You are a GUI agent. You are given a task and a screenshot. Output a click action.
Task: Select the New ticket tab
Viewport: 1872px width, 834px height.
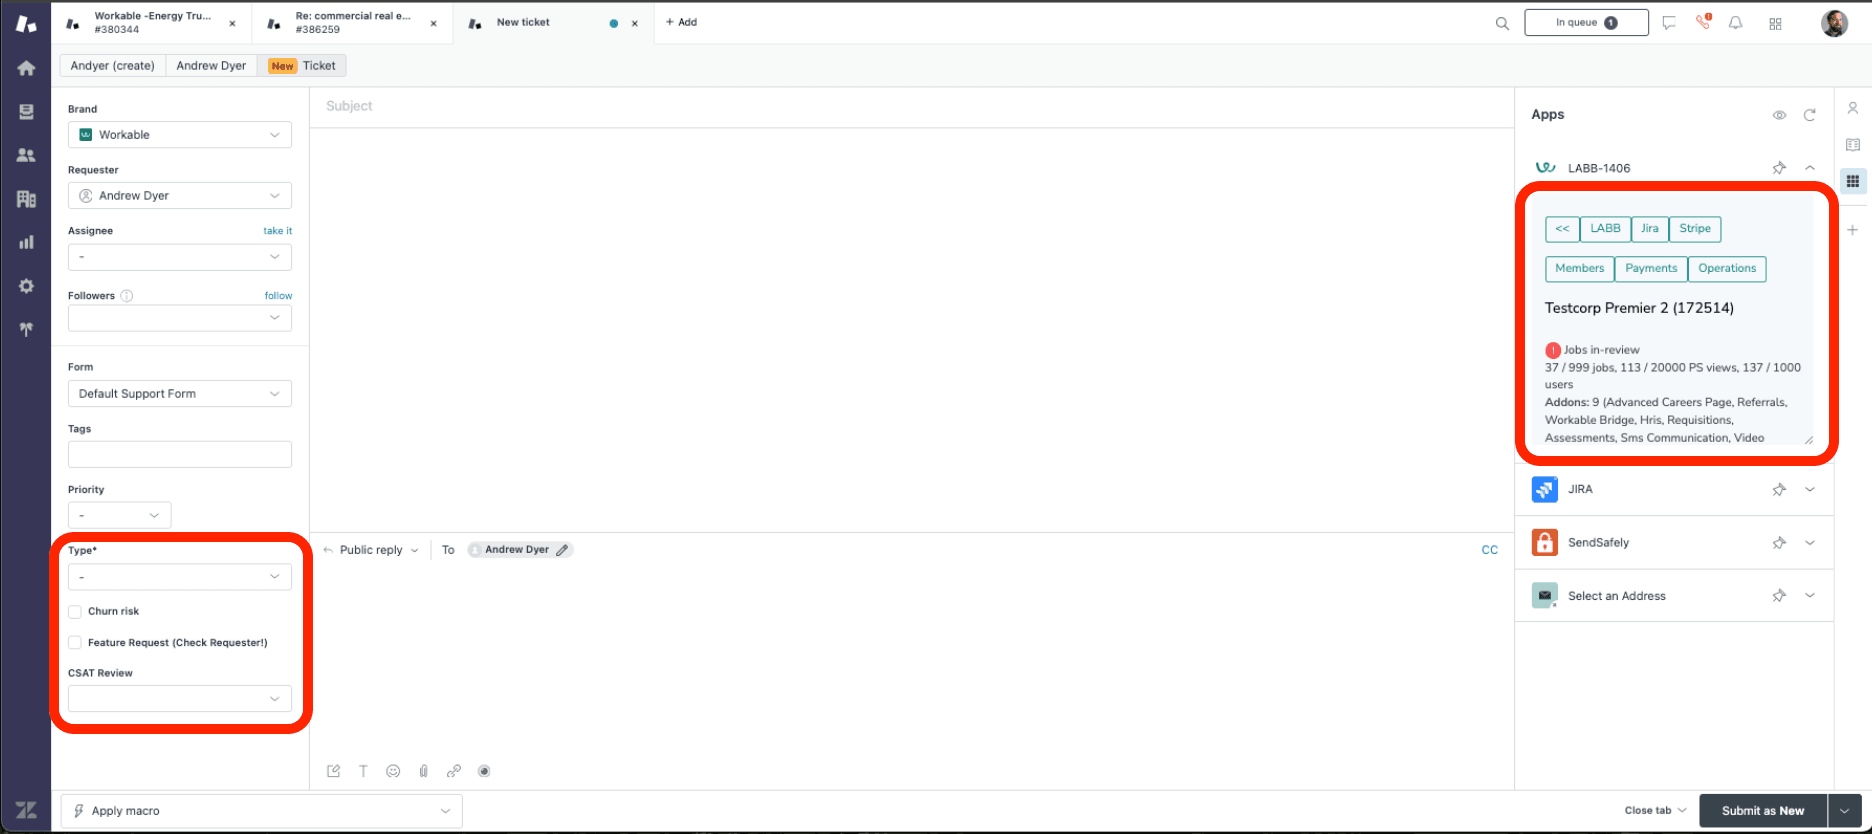(553, 23)
